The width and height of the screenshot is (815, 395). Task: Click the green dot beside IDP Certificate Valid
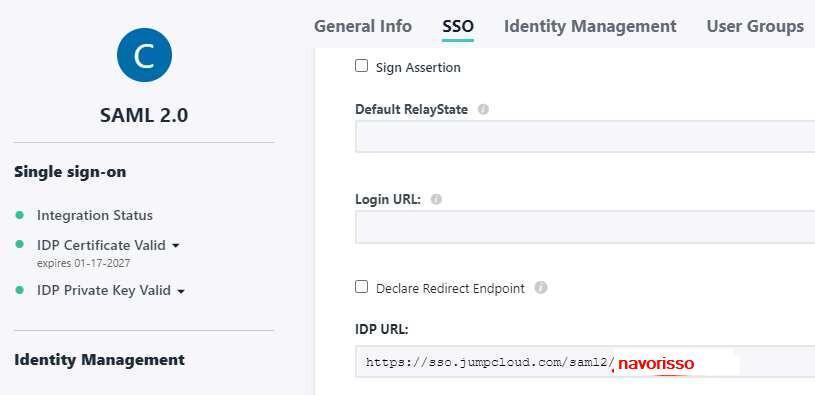(20, 244)
